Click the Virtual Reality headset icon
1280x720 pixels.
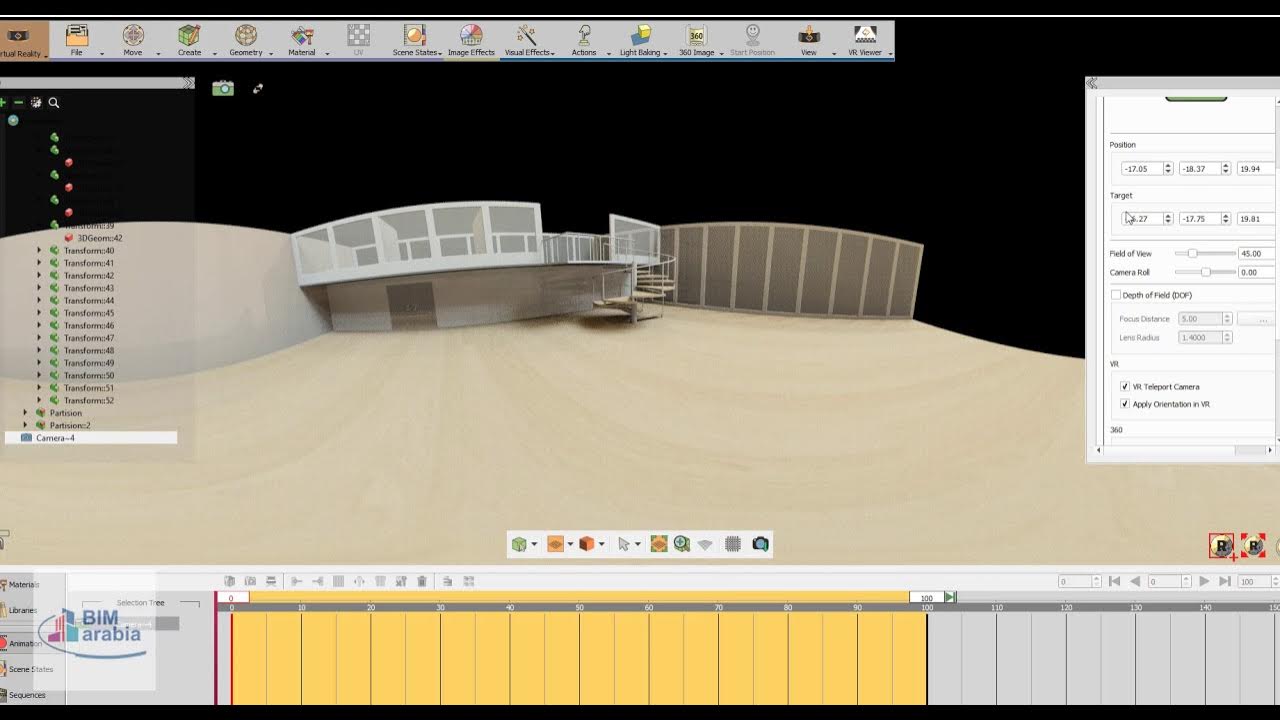pyautogui.click(x=17, y=35)
